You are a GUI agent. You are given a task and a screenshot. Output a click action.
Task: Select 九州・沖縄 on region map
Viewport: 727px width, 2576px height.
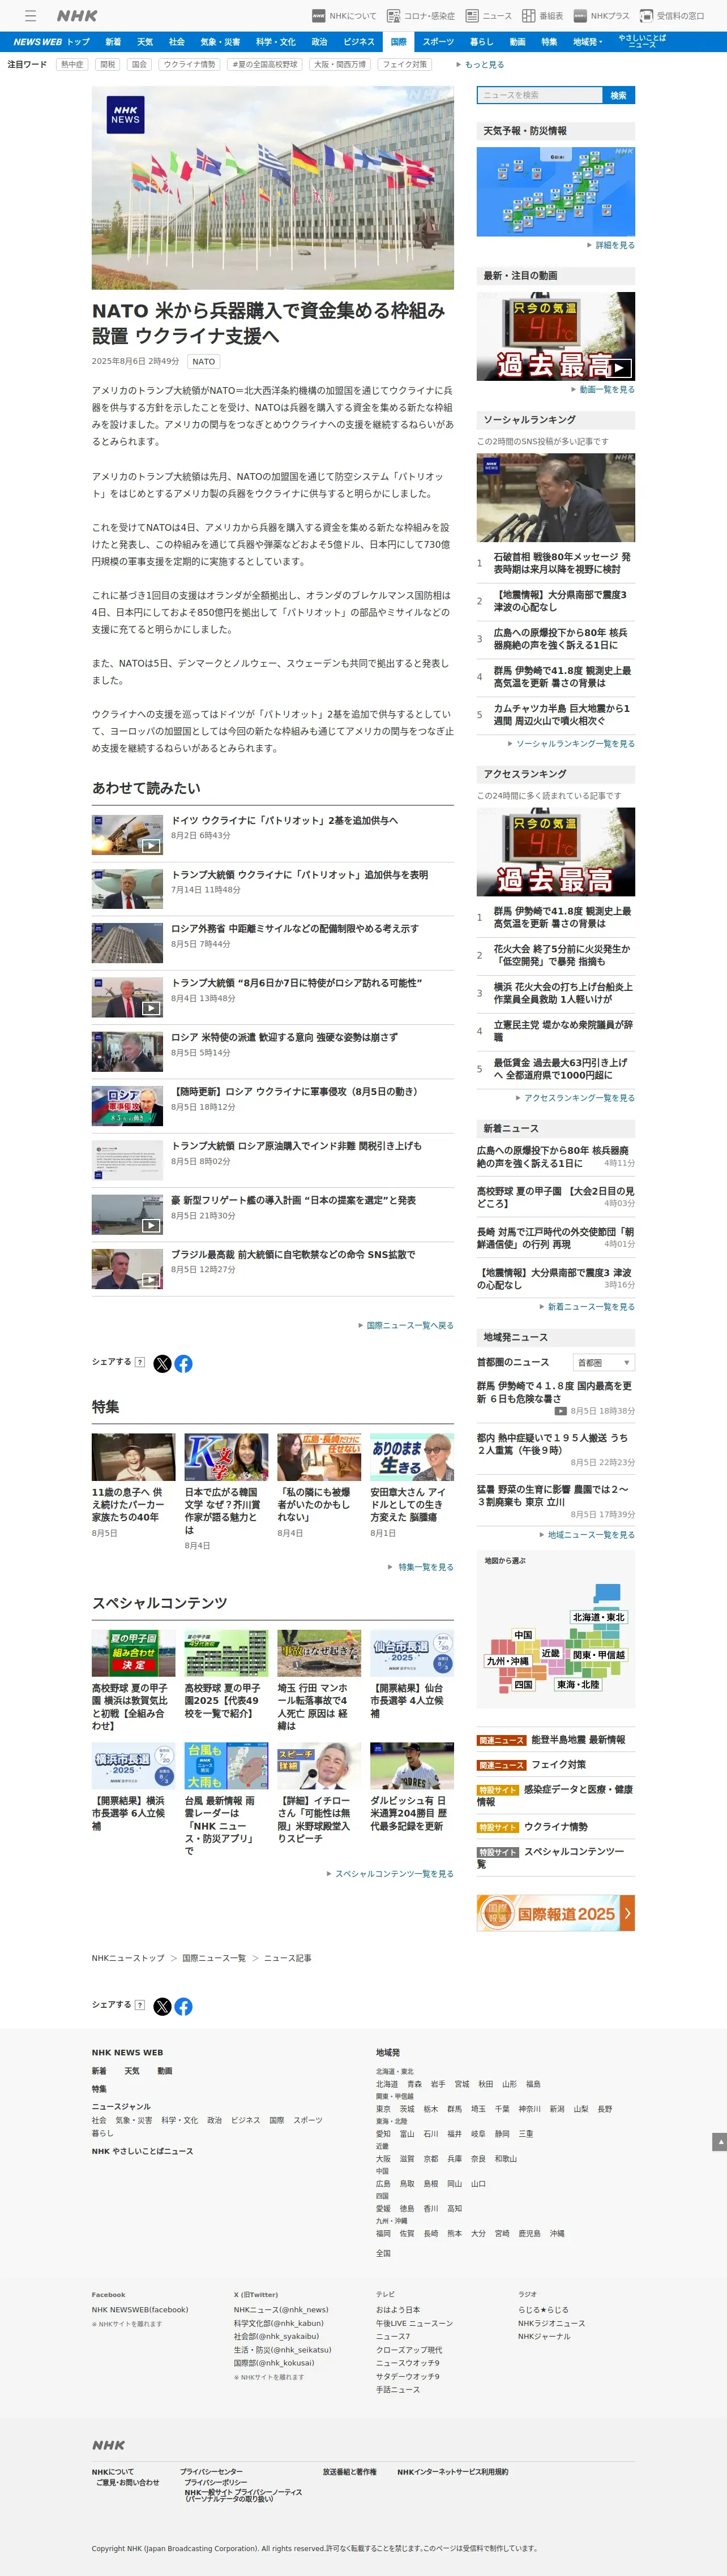pyautogui.click(x=507, y=1661)
